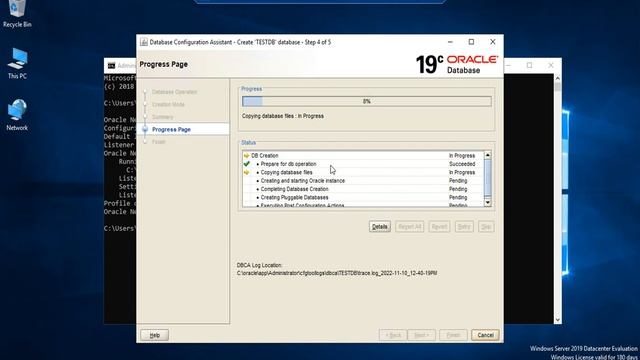
Task: Open Help in the DBCA wizard
Action: click(154, 335)
